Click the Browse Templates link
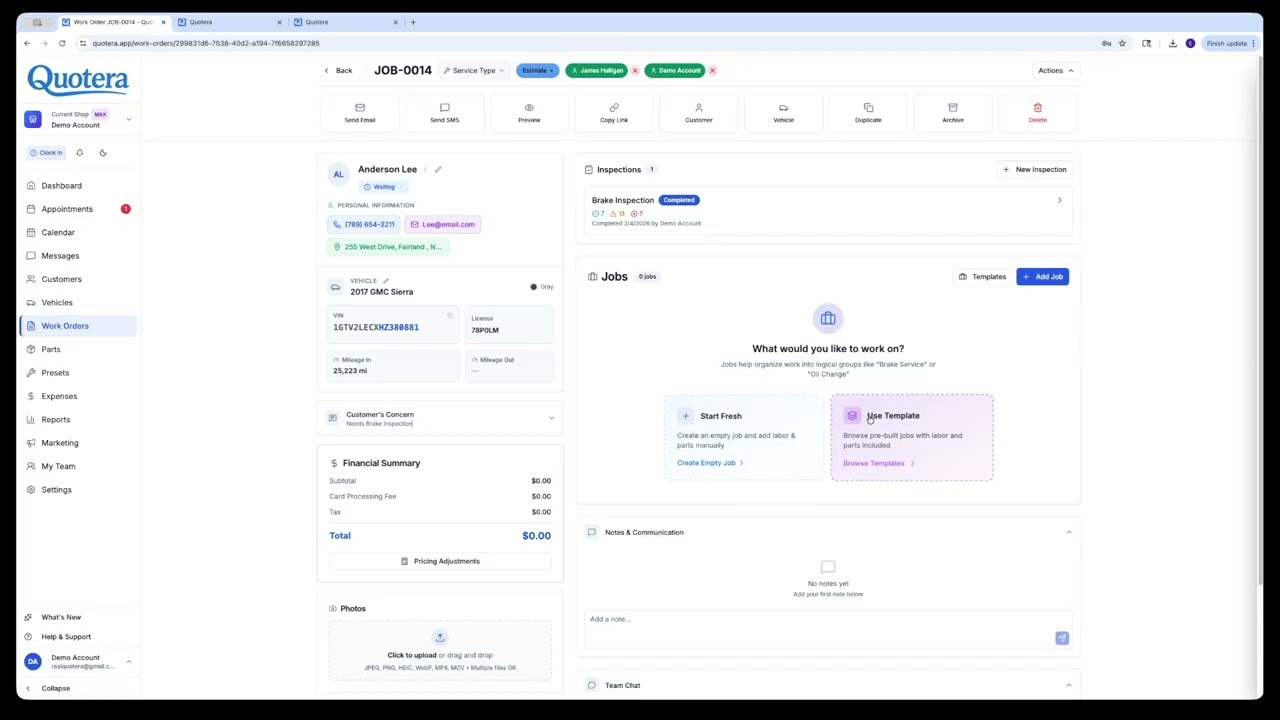The width and height of the screenshot is (1280, 720). tap(879, 463)
